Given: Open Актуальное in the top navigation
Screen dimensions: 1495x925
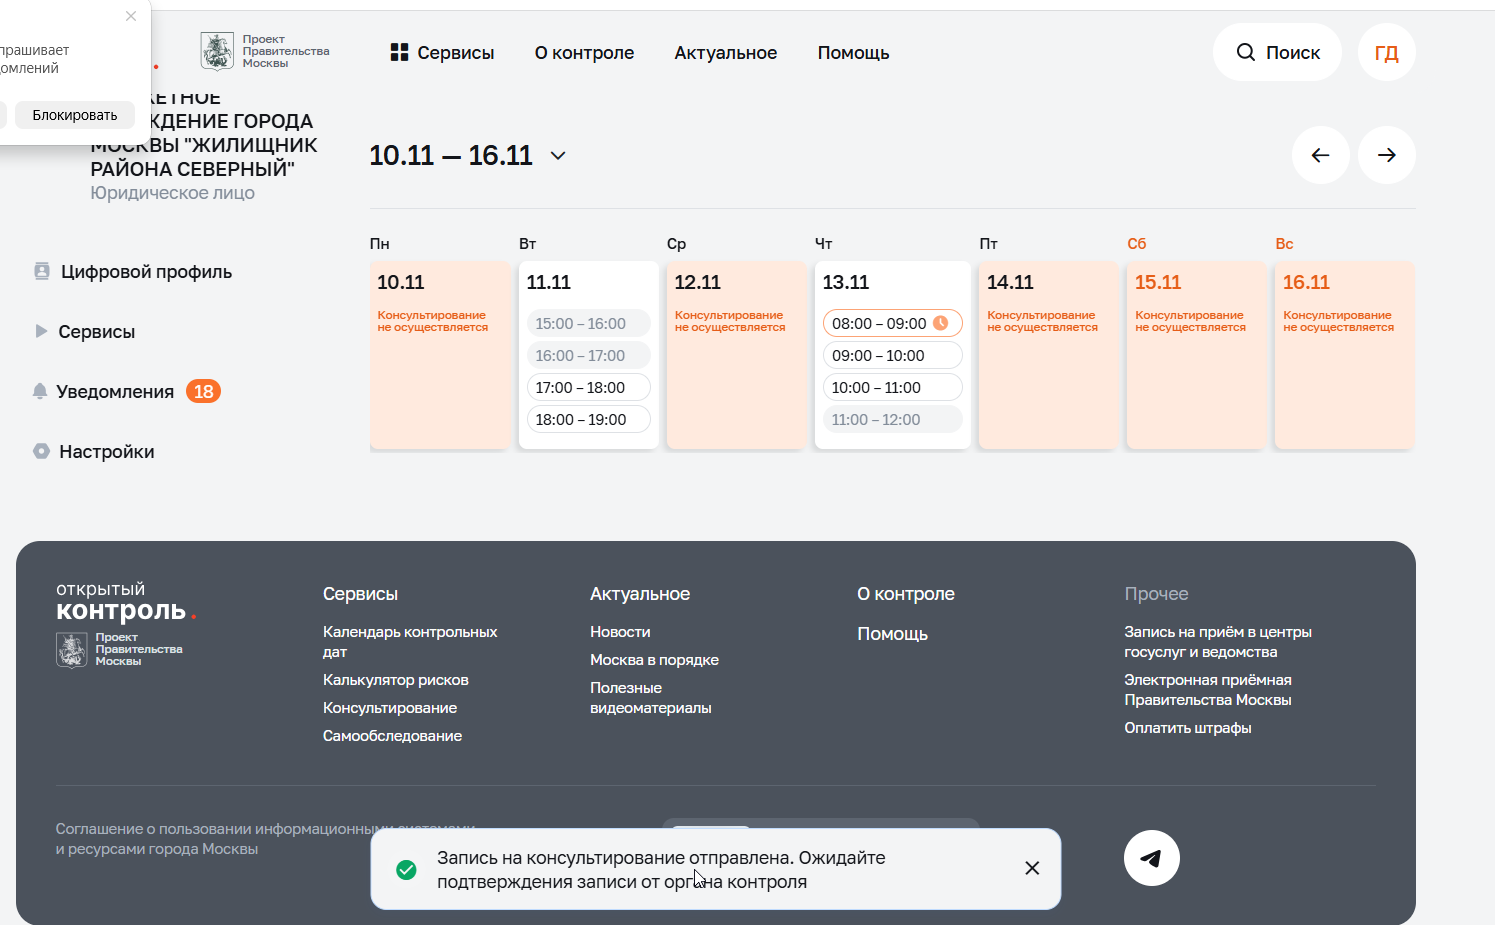Looking at the screenshot, I should click(726, 52).
